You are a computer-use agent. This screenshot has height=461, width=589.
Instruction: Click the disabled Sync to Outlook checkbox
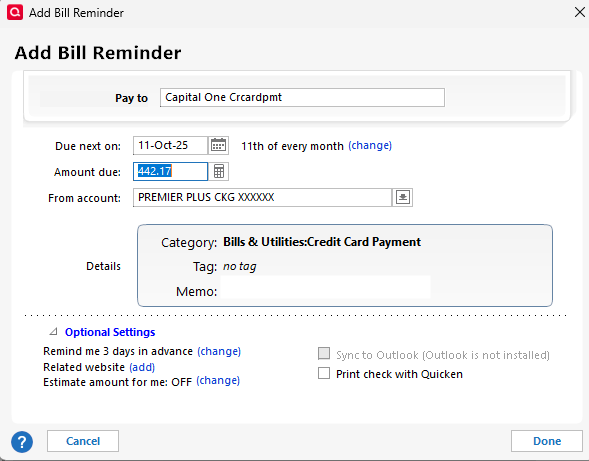(x=324, y=354)
